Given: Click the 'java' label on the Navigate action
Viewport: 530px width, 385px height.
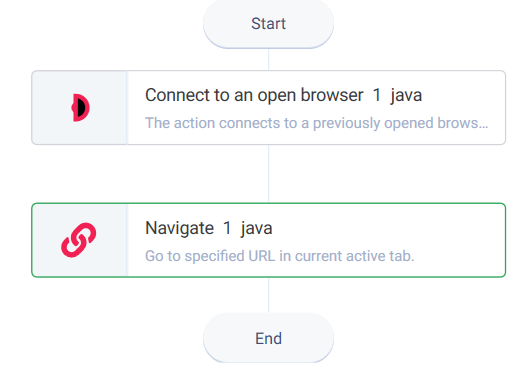Looking at the screenshot, I should 256,228.
